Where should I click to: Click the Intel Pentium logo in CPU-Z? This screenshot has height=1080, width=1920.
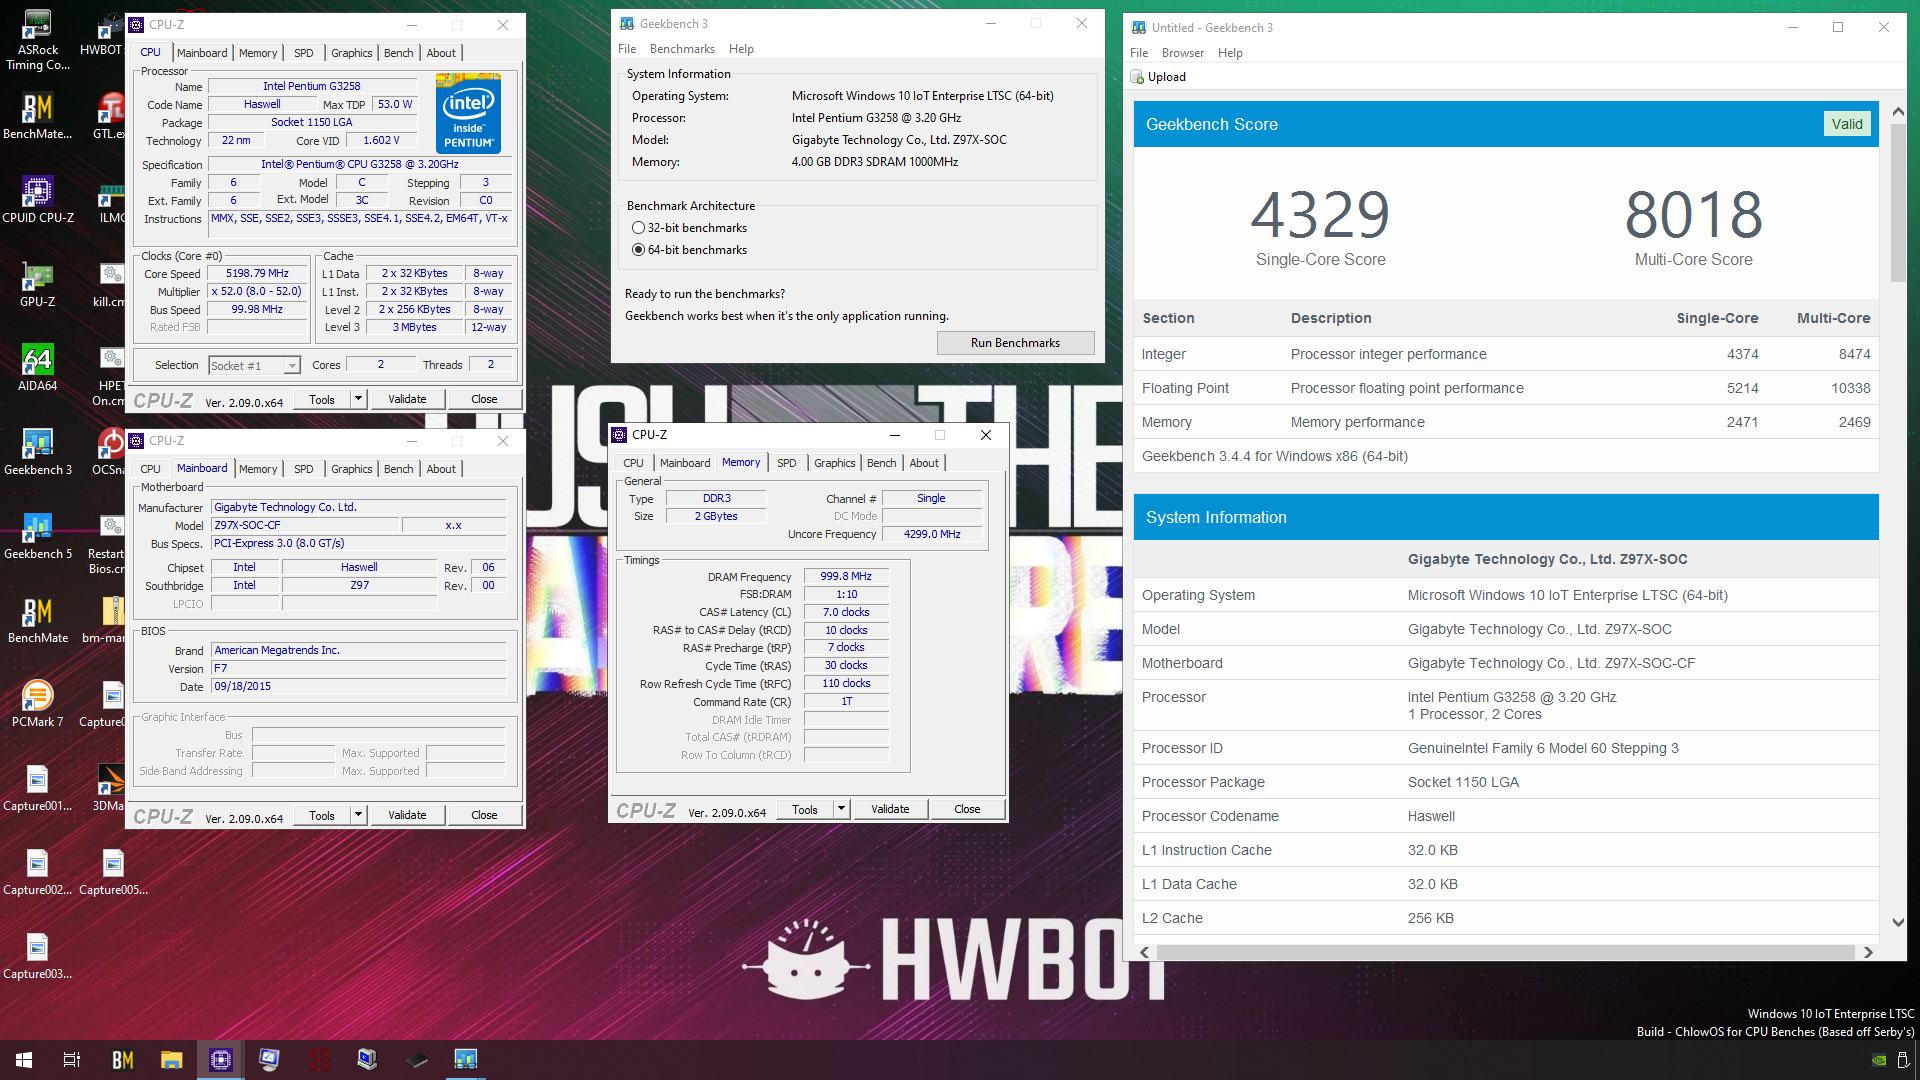(469, 113)
